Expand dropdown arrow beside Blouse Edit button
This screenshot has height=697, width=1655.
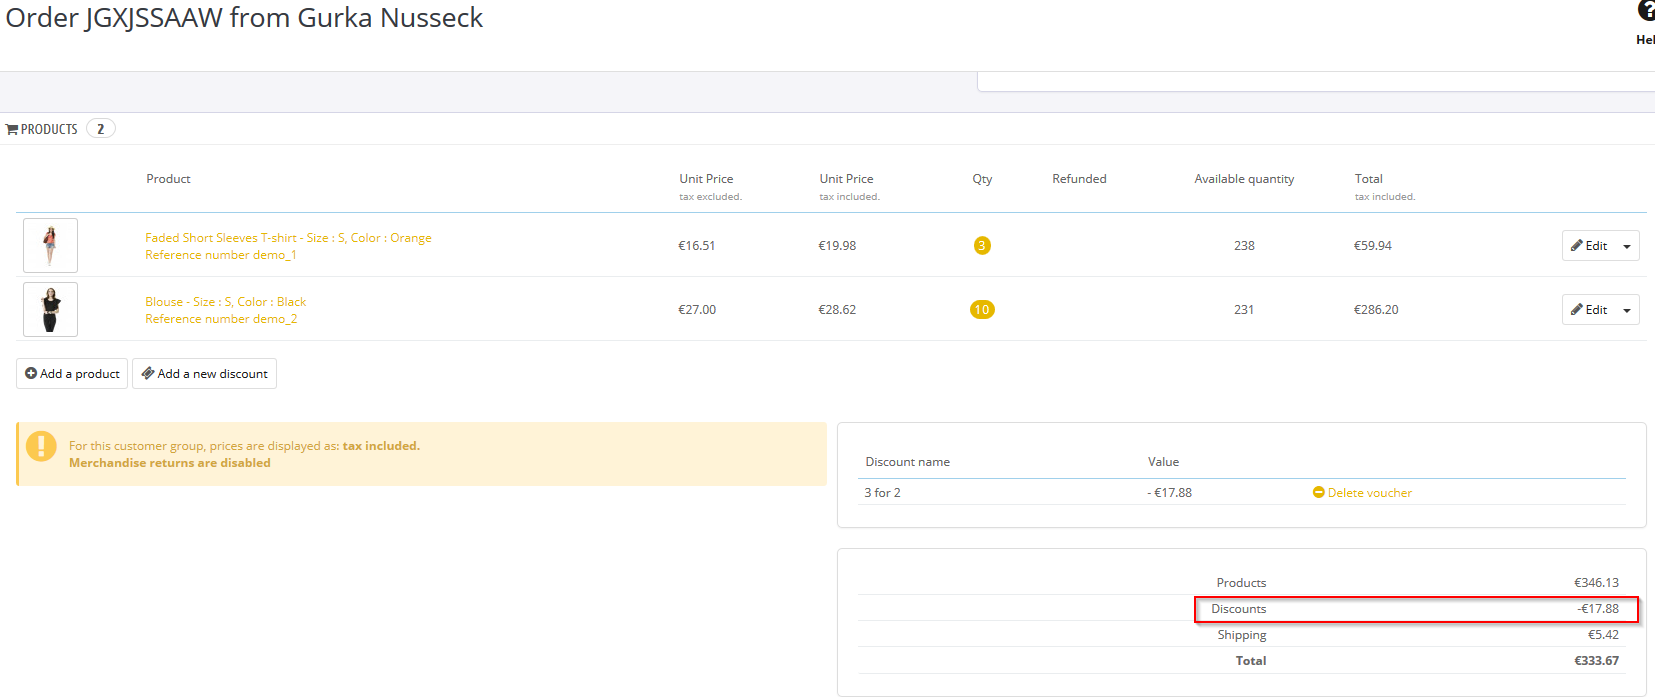(x=1627, y=311)
